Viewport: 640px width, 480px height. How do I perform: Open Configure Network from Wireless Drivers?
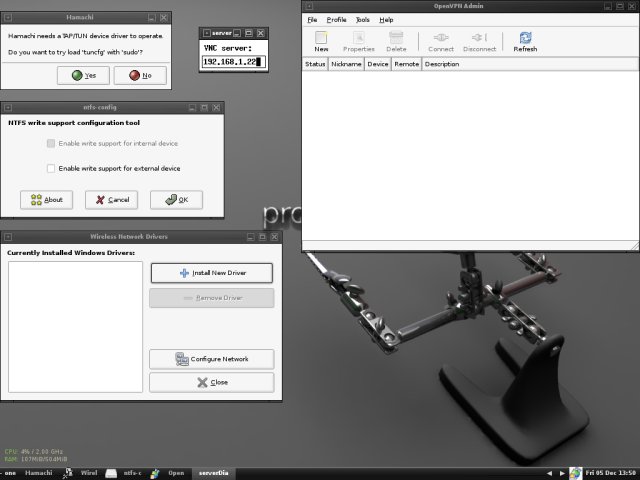pyautogui.click(x=212, y=359)
